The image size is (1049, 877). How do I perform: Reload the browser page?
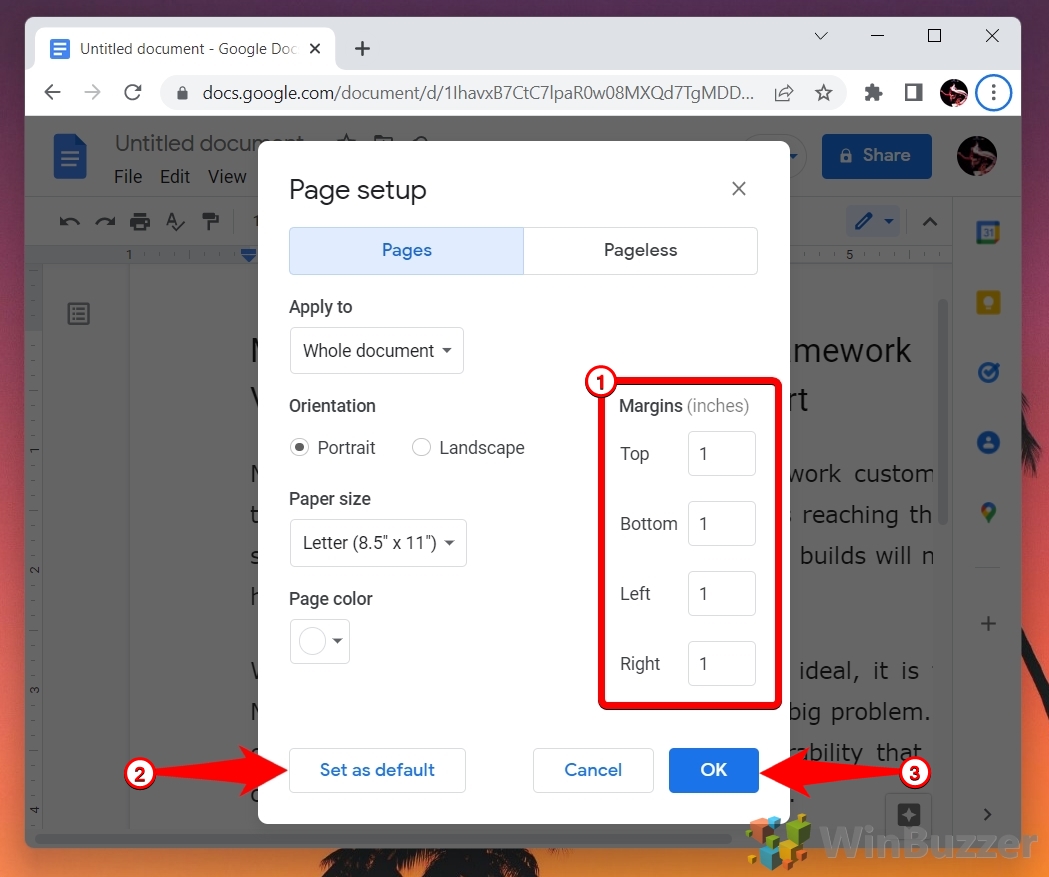[x=133, y=92]
